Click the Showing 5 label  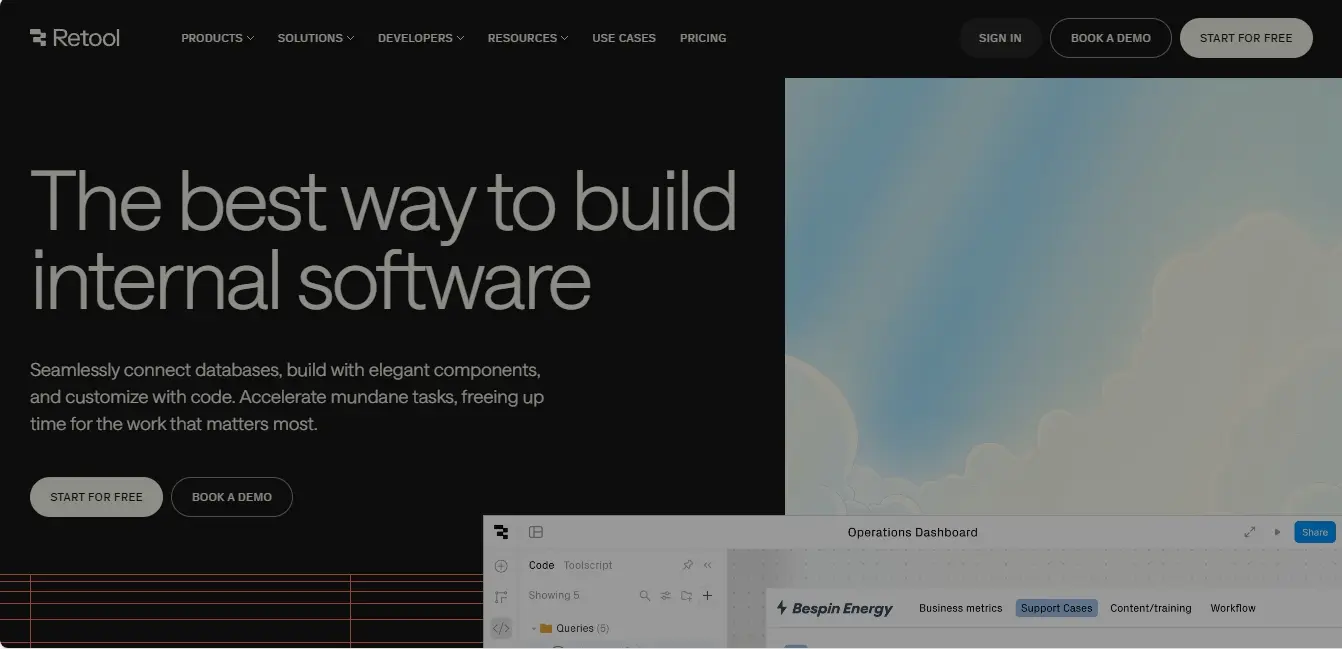(554, 595)
